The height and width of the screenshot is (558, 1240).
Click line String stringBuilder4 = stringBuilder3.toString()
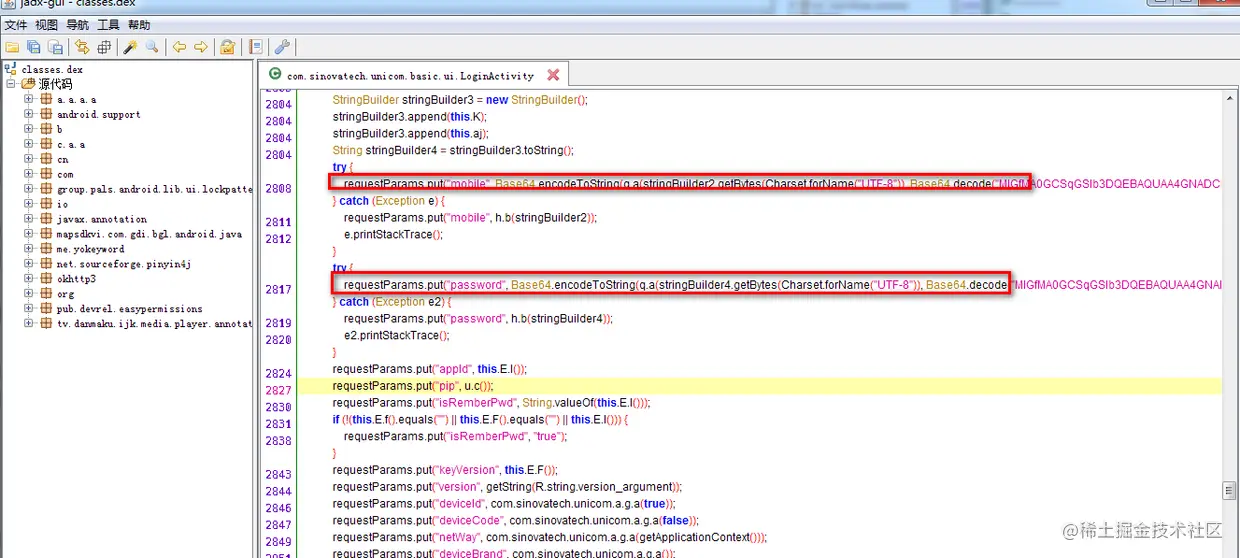(x=453, y=151)
